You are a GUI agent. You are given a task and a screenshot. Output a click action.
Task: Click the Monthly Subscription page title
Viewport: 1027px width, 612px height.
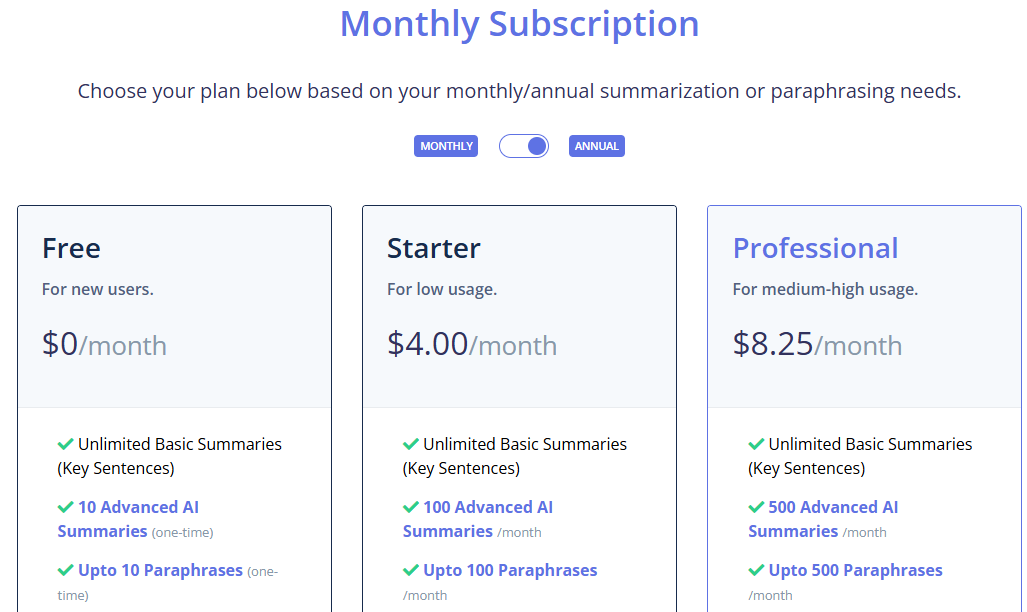tap(519, 24)
